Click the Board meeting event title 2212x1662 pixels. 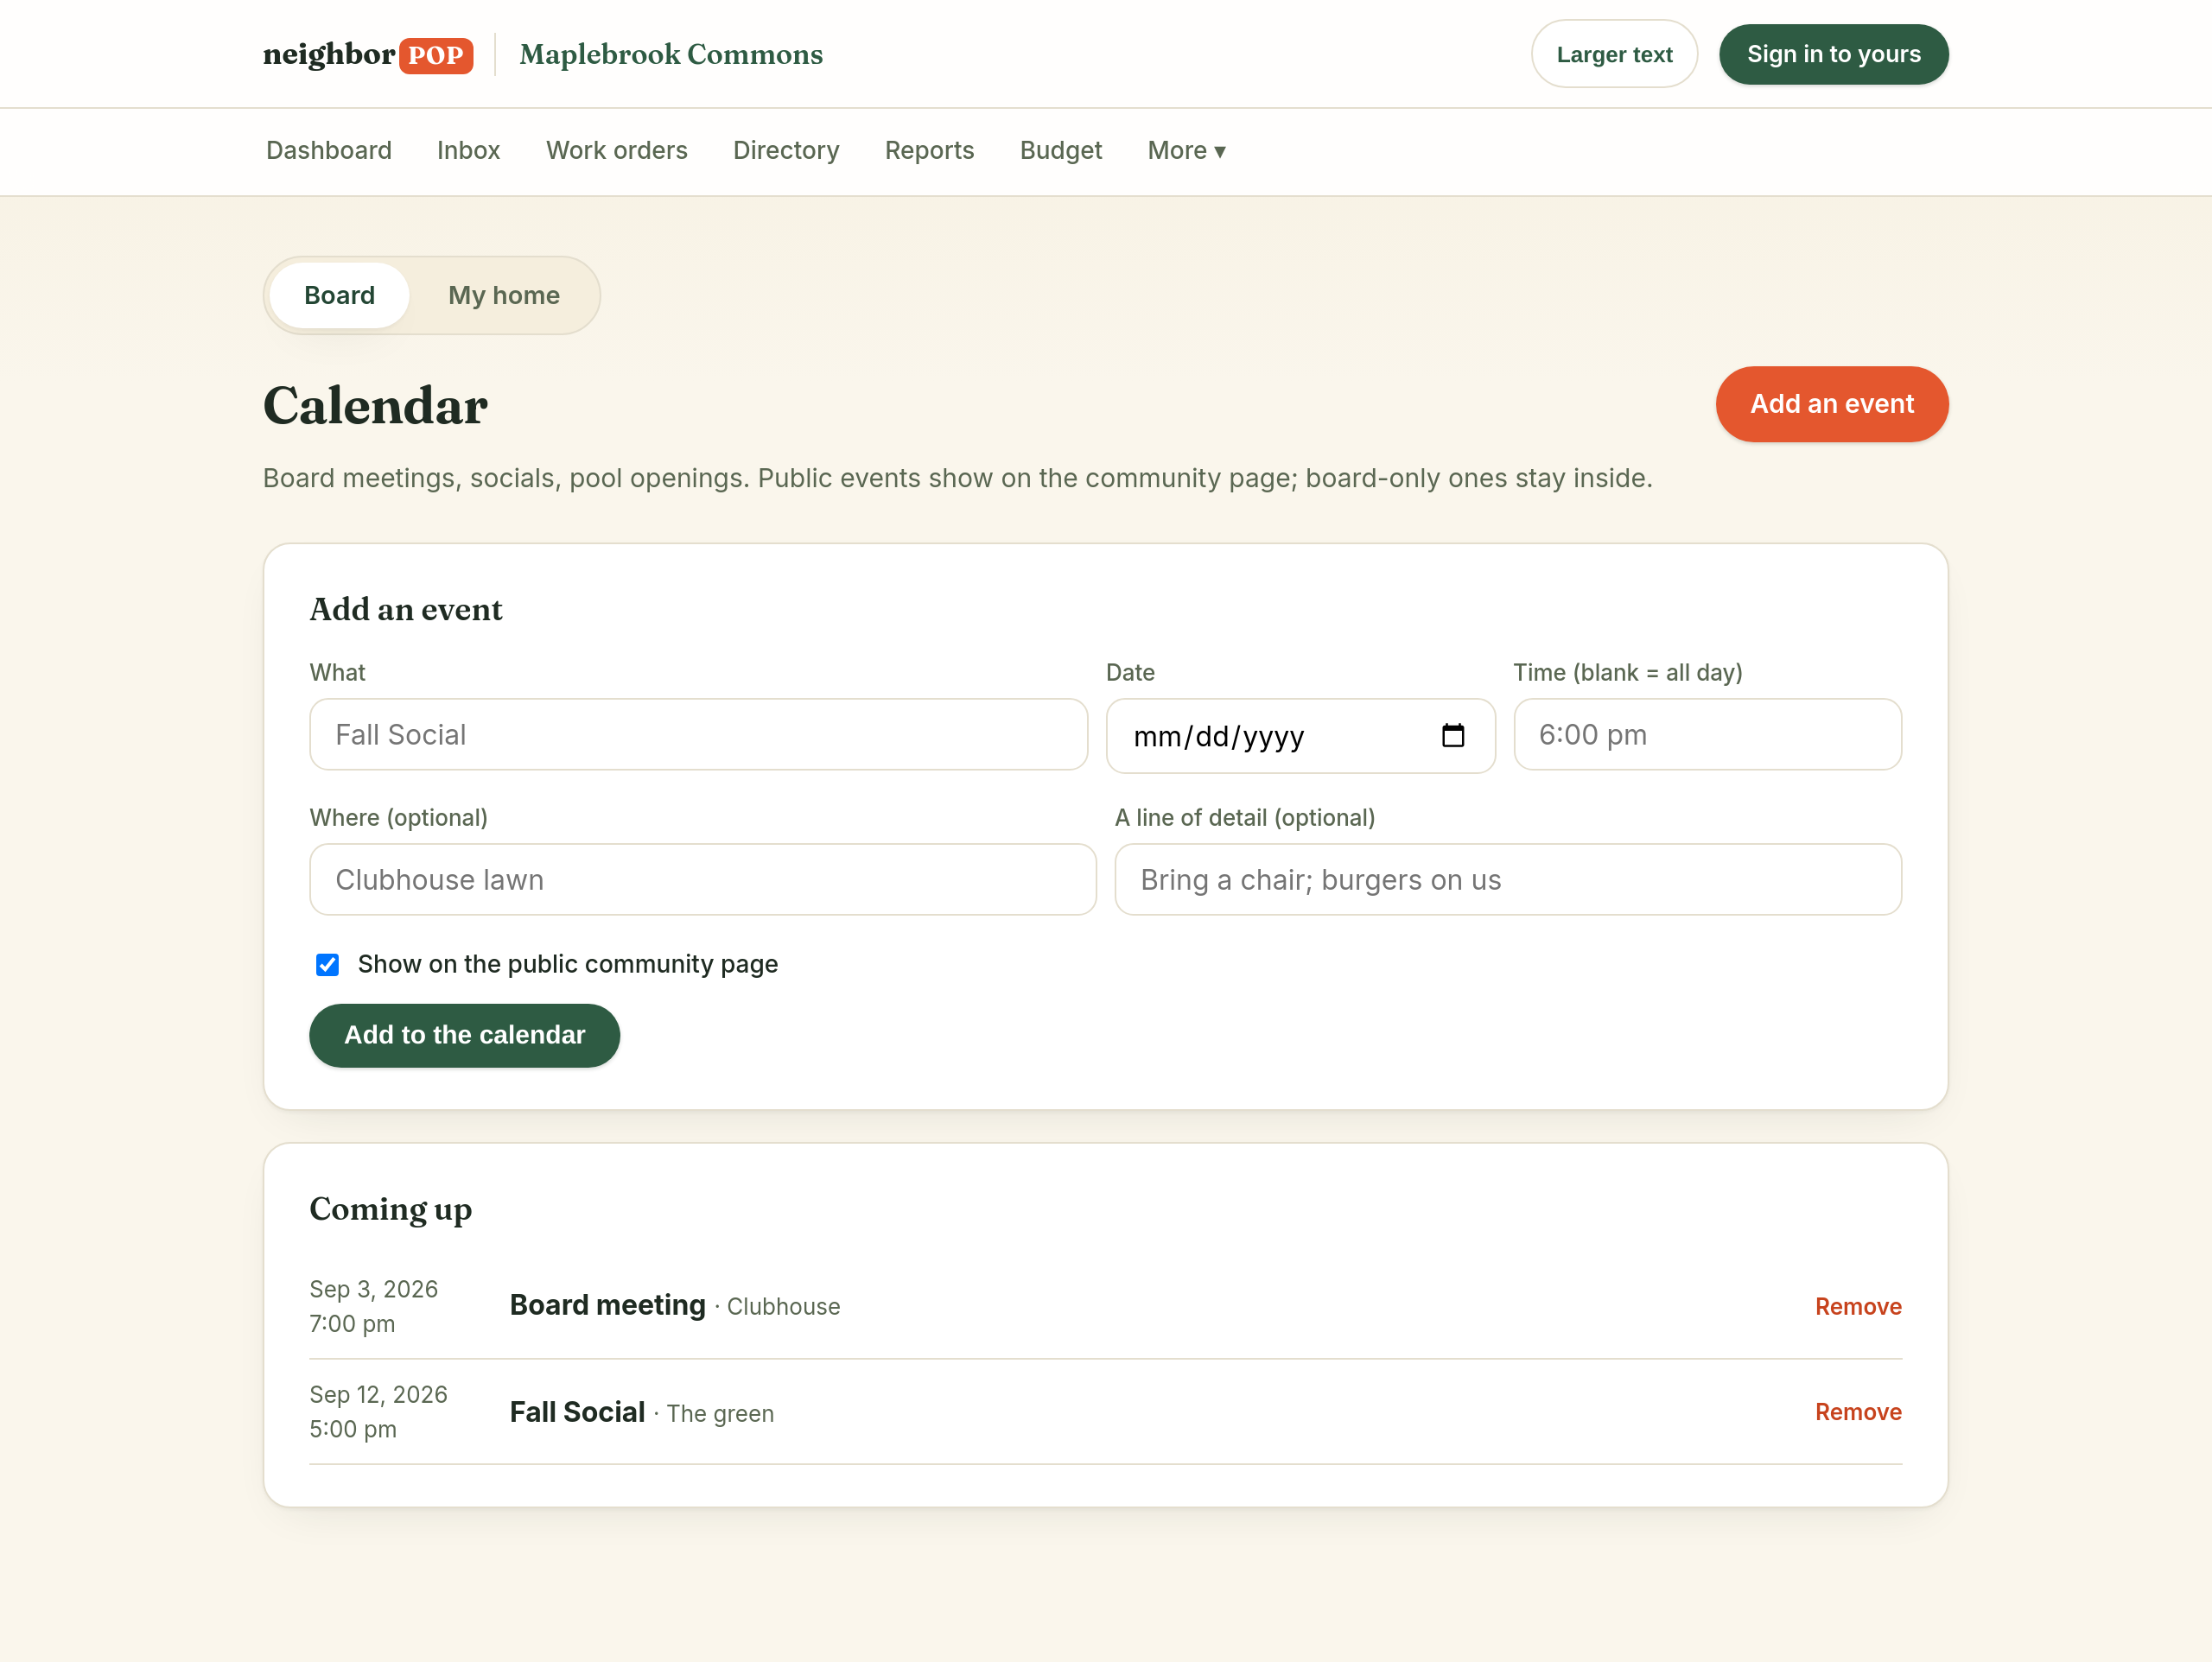click(608, 1305)
